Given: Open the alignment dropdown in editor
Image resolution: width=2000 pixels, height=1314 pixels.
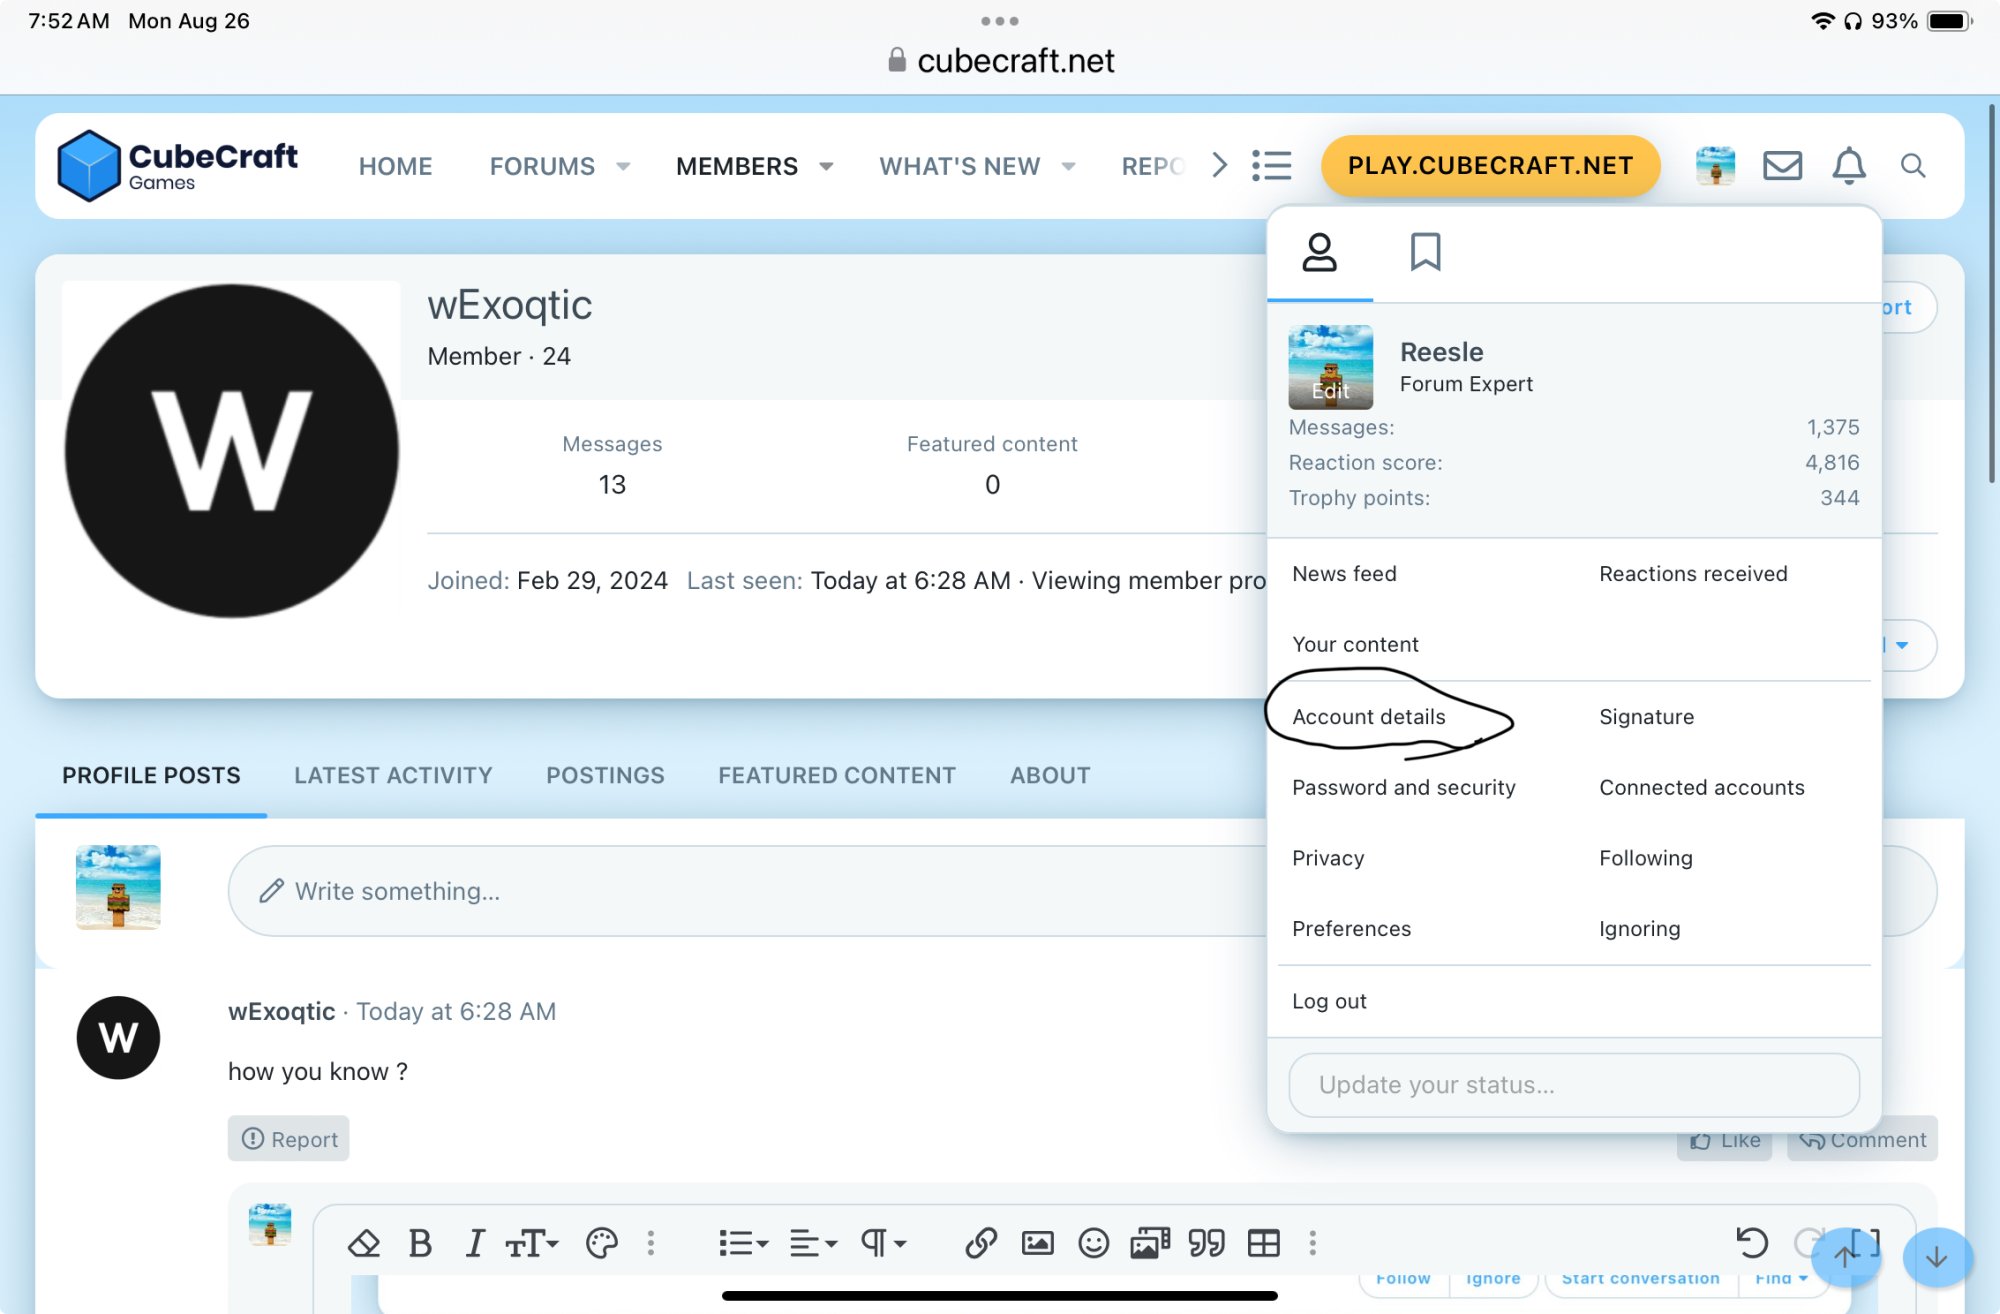Looking at the screenshot, I should click(x=813, y=1243).
